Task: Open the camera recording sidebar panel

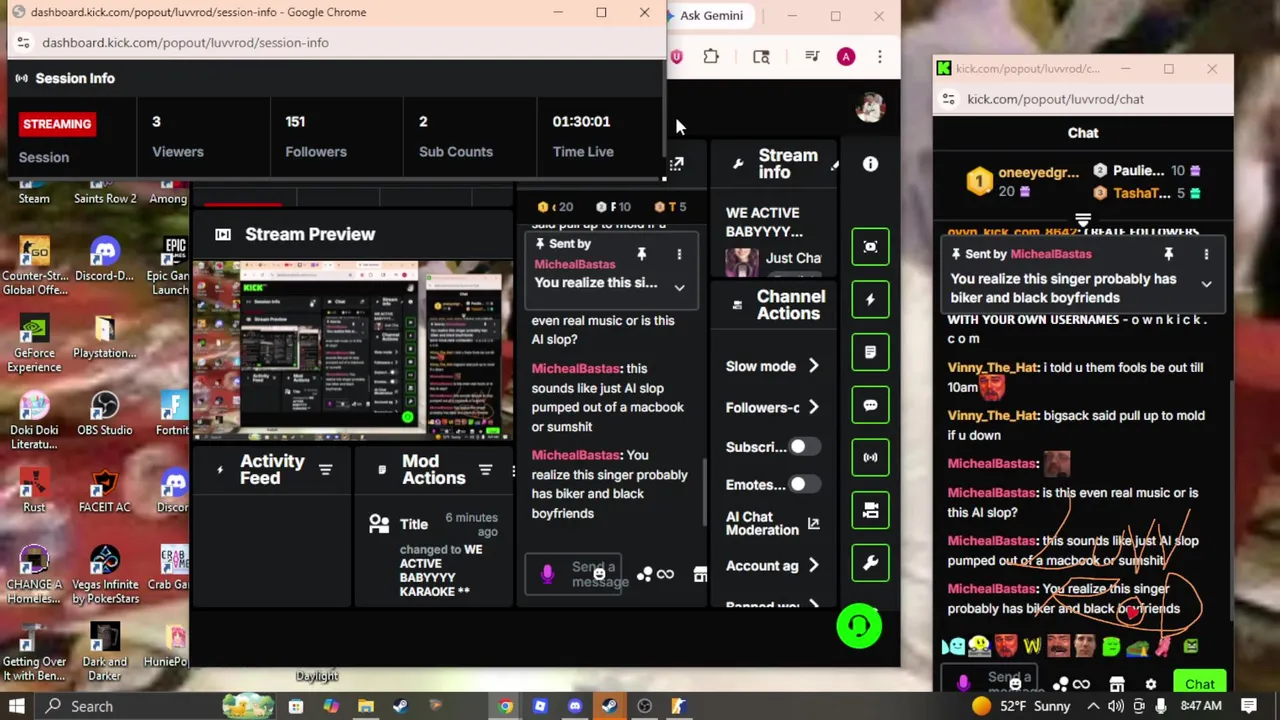Action: (x=870, y=510)
